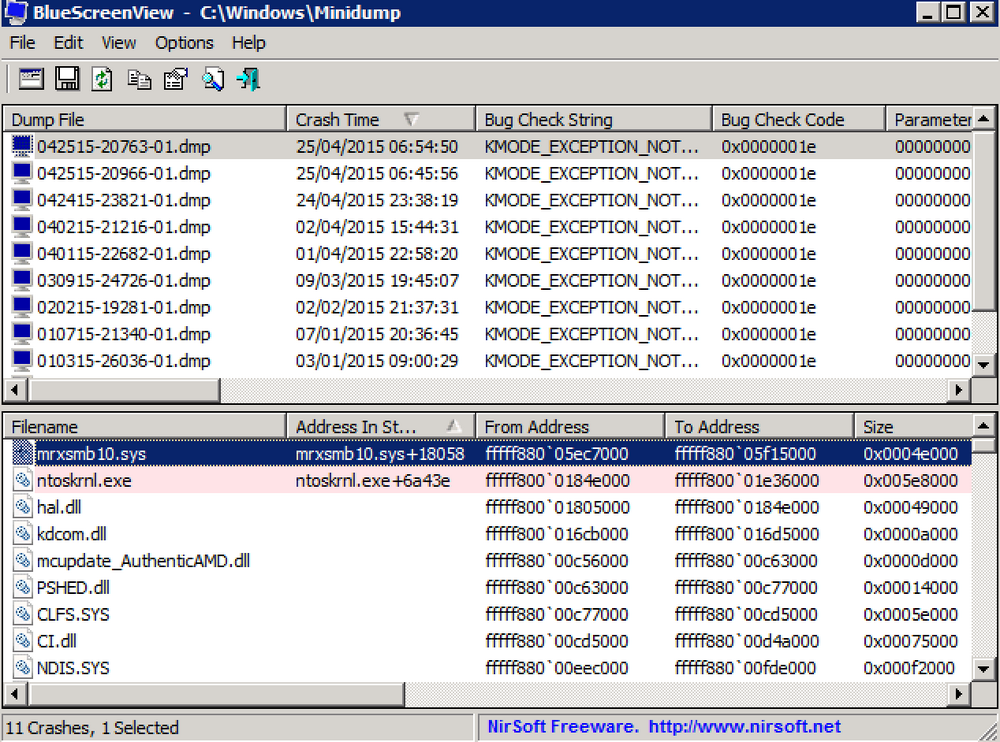1000x742 pixels.
Task: Sort by Bug Check String column
Action: point(593,119)
